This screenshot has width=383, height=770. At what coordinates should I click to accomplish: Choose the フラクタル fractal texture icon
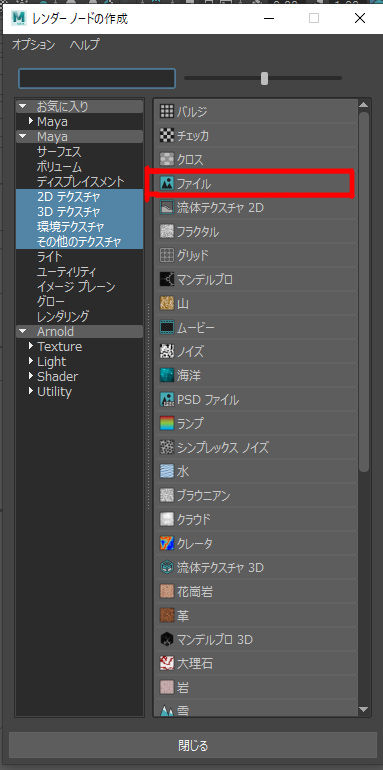pyautogui.click(x=167, y=232)
